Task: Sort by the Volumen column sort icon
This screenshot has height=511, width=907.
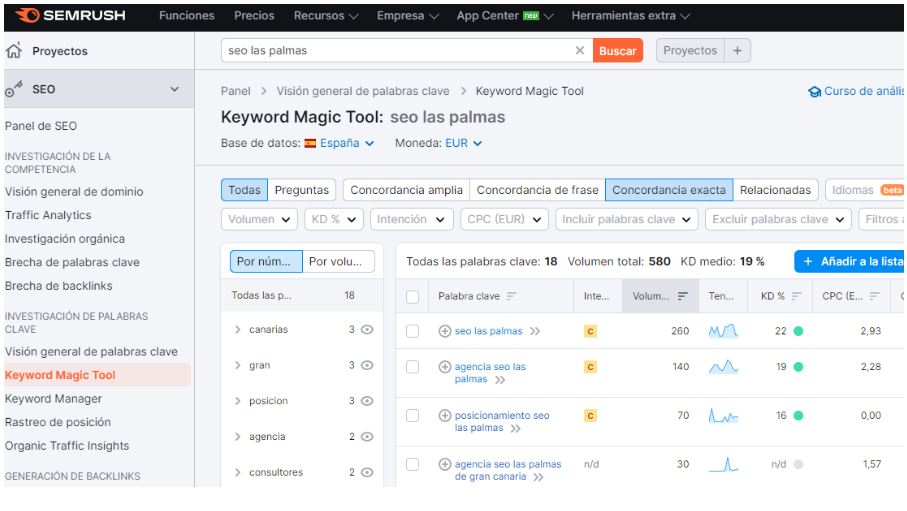Action: tap(683, 296)
